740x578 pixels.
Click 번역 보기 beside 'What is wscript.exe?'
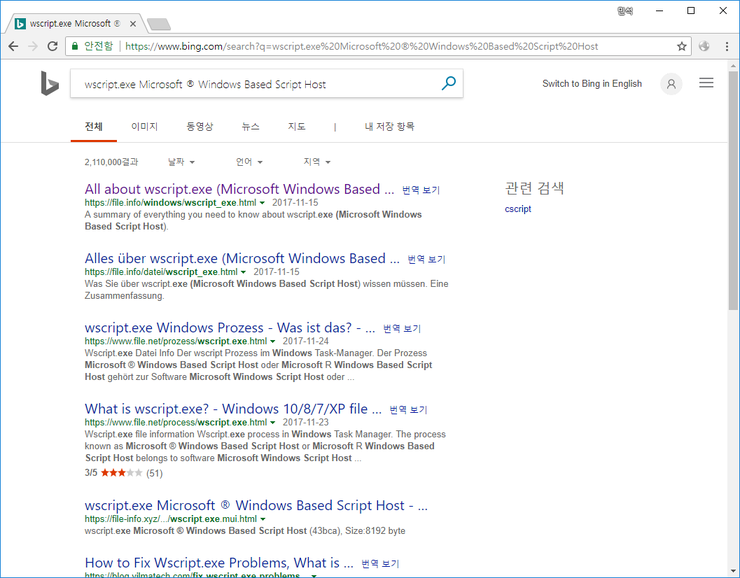pyautogui.click(x=408, y=410)
